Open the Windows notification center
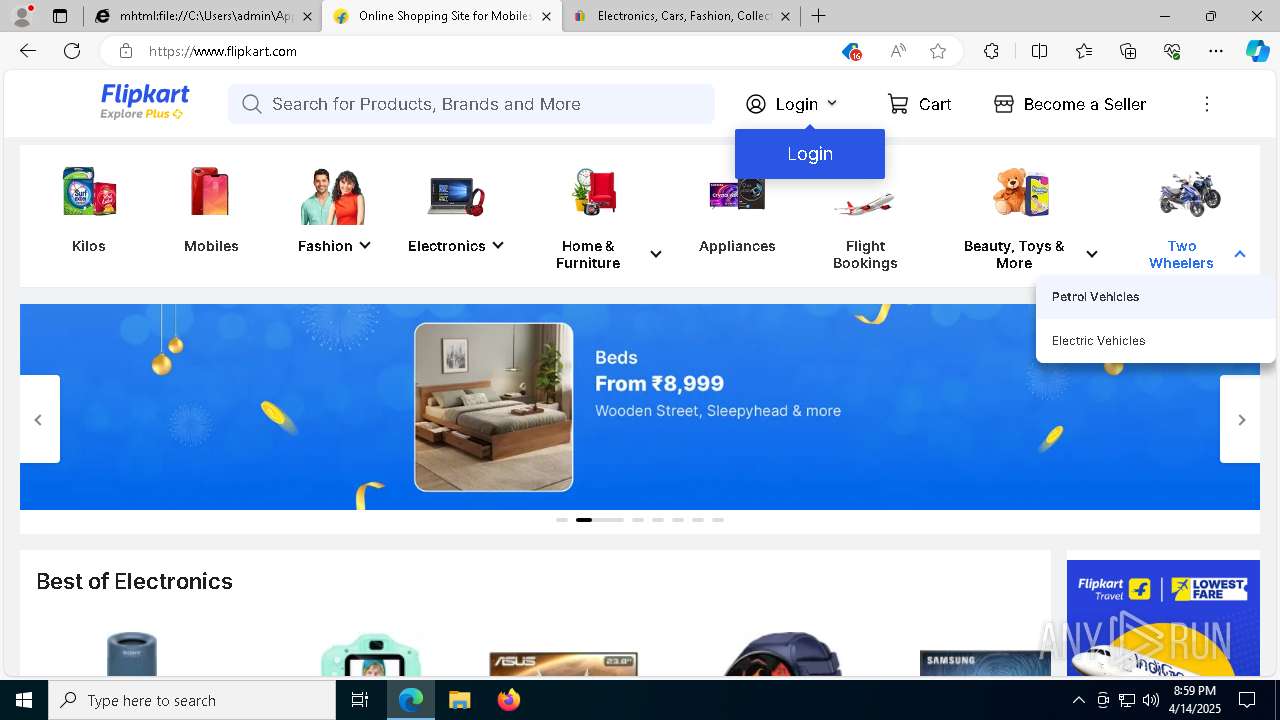The height and width of the screenshot is (720, 1280). 1247,700
